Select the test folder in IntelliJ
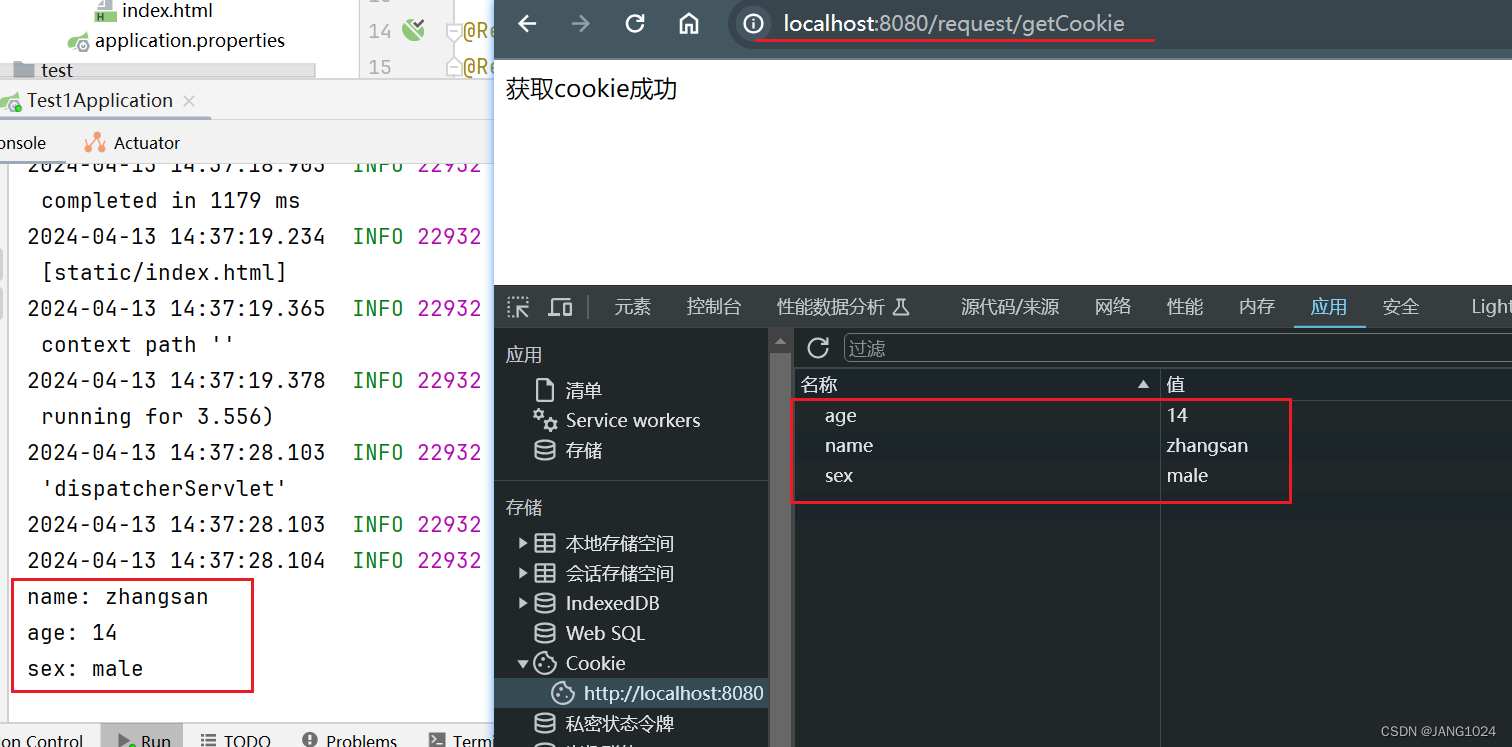 [x=57, y=70]
